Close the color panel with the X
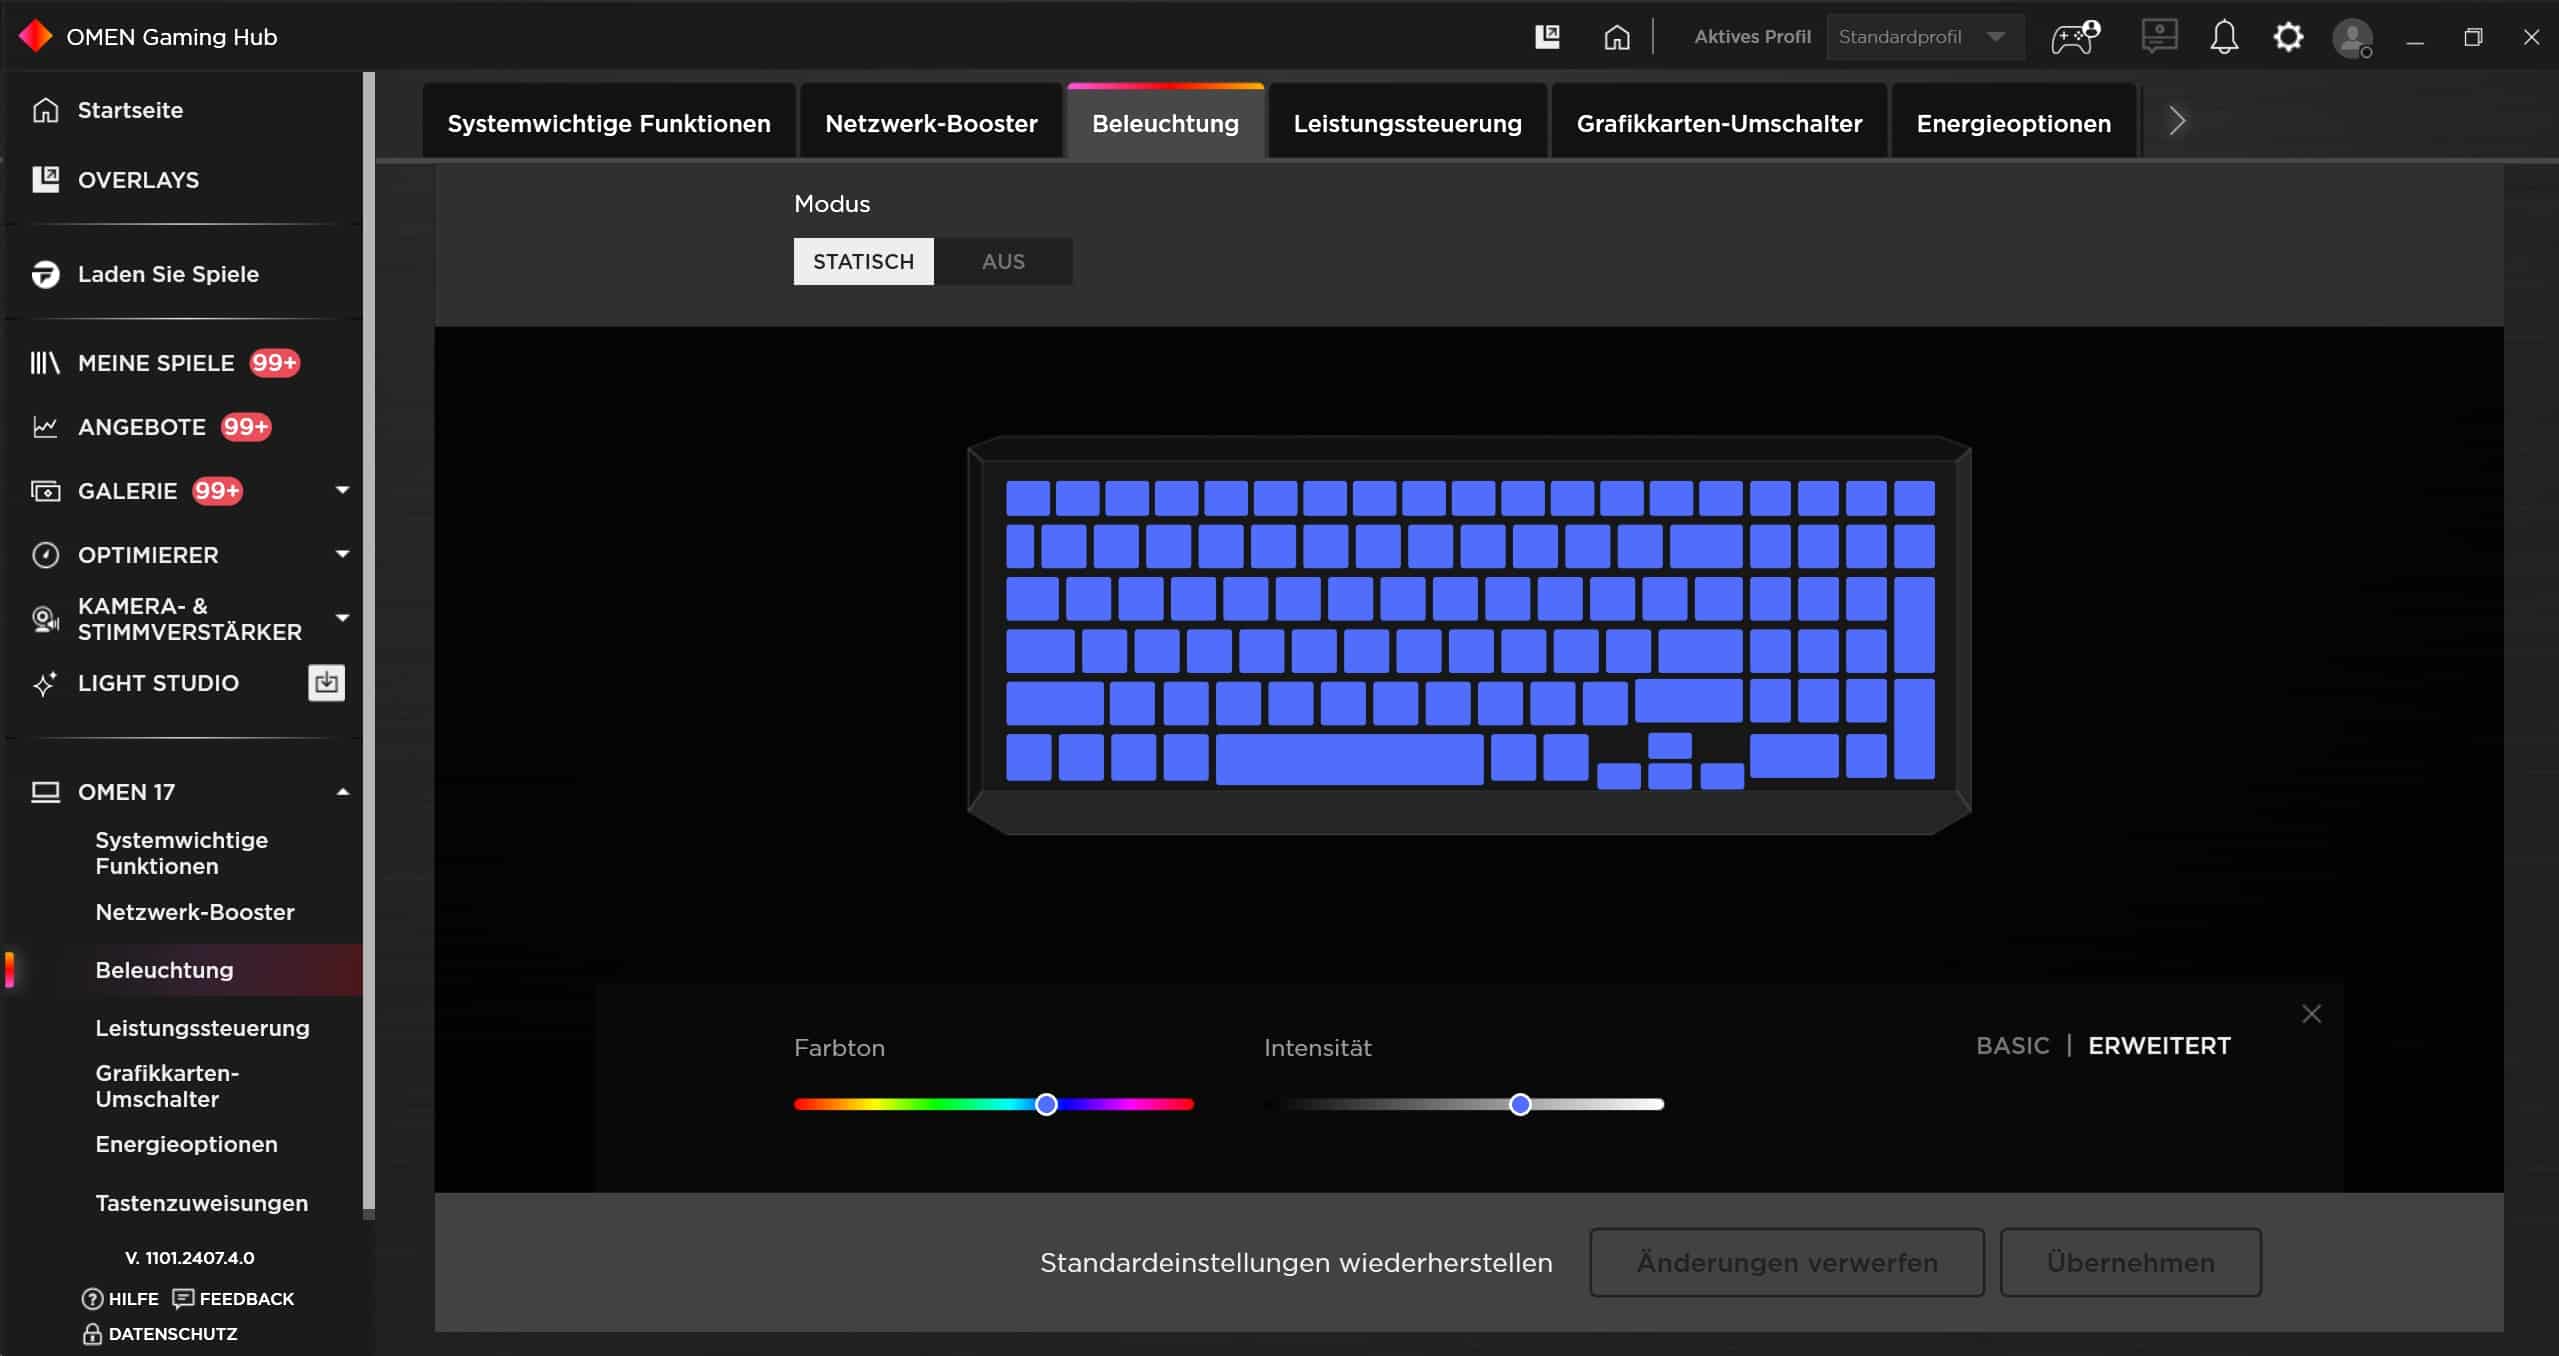This screenshot has width=2559, height=1356. point(2311,1014)
